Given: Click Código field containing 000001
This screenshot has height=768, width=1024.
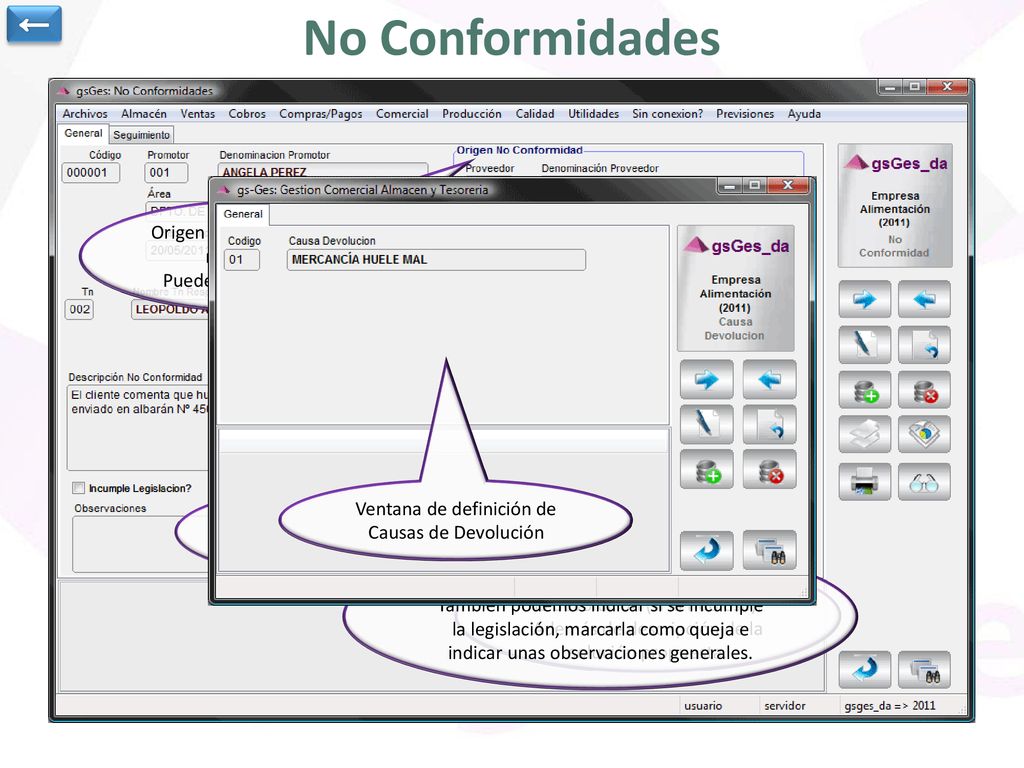Looking at the screenshot, I should click(91, 172).
